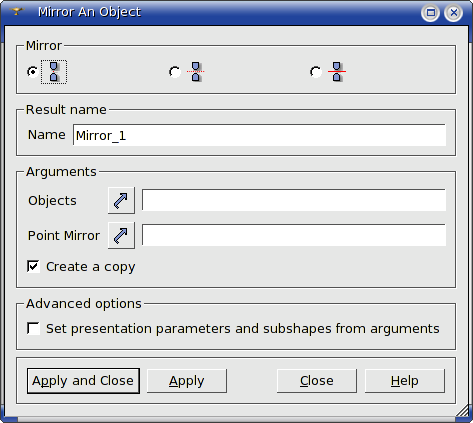Click the Apply and Close button
Screen dimensions: 473x423
83,381
